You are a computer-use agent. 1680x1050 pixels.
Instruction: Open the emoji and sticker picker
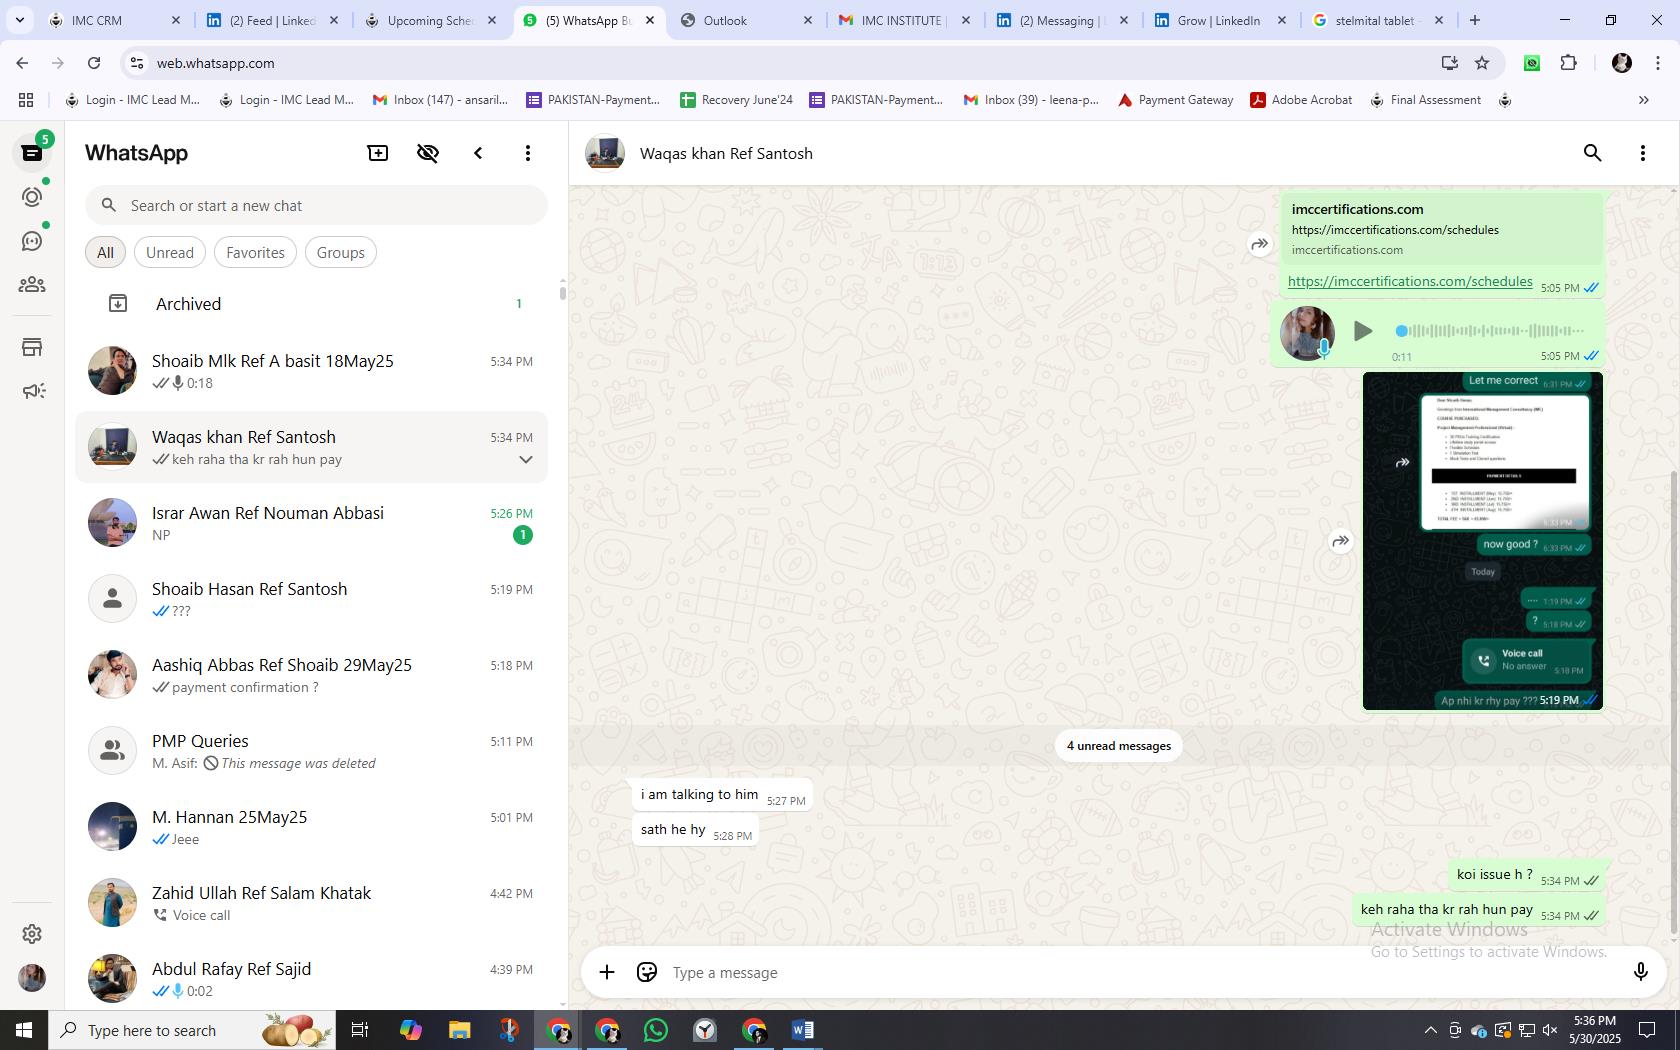point(647,972)
